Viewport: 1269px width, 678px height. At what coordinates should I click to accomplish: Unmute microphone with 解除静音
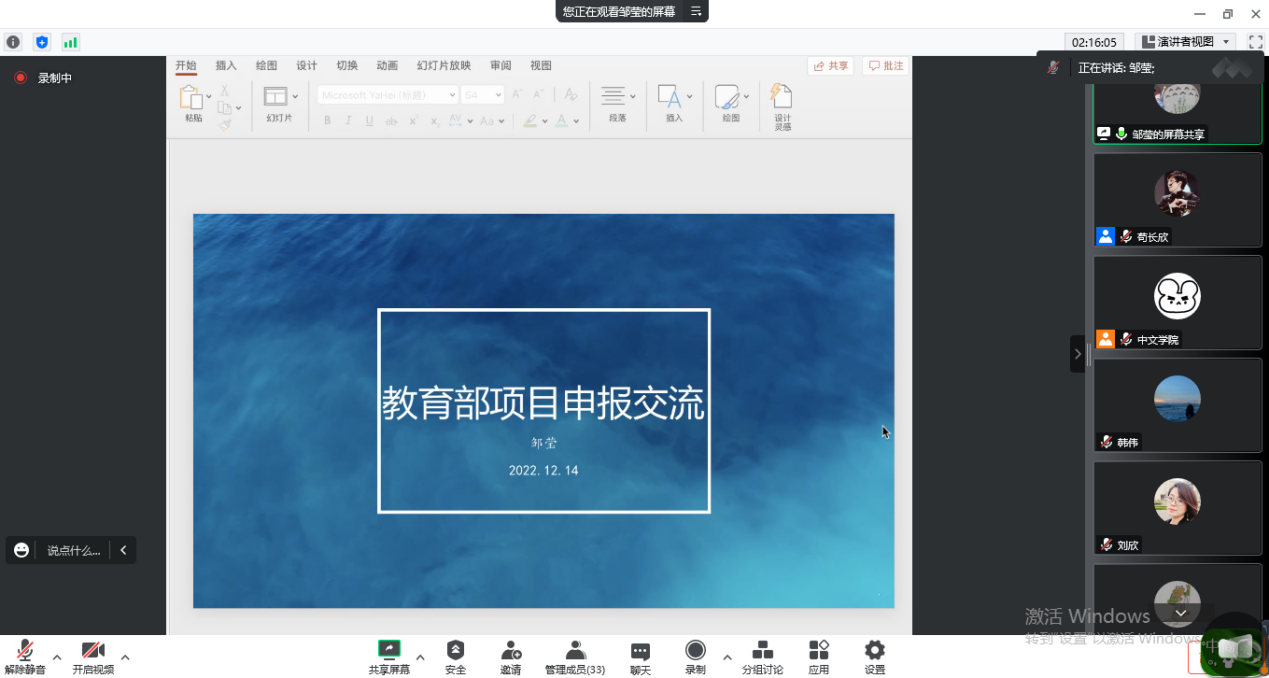[25, 652]
